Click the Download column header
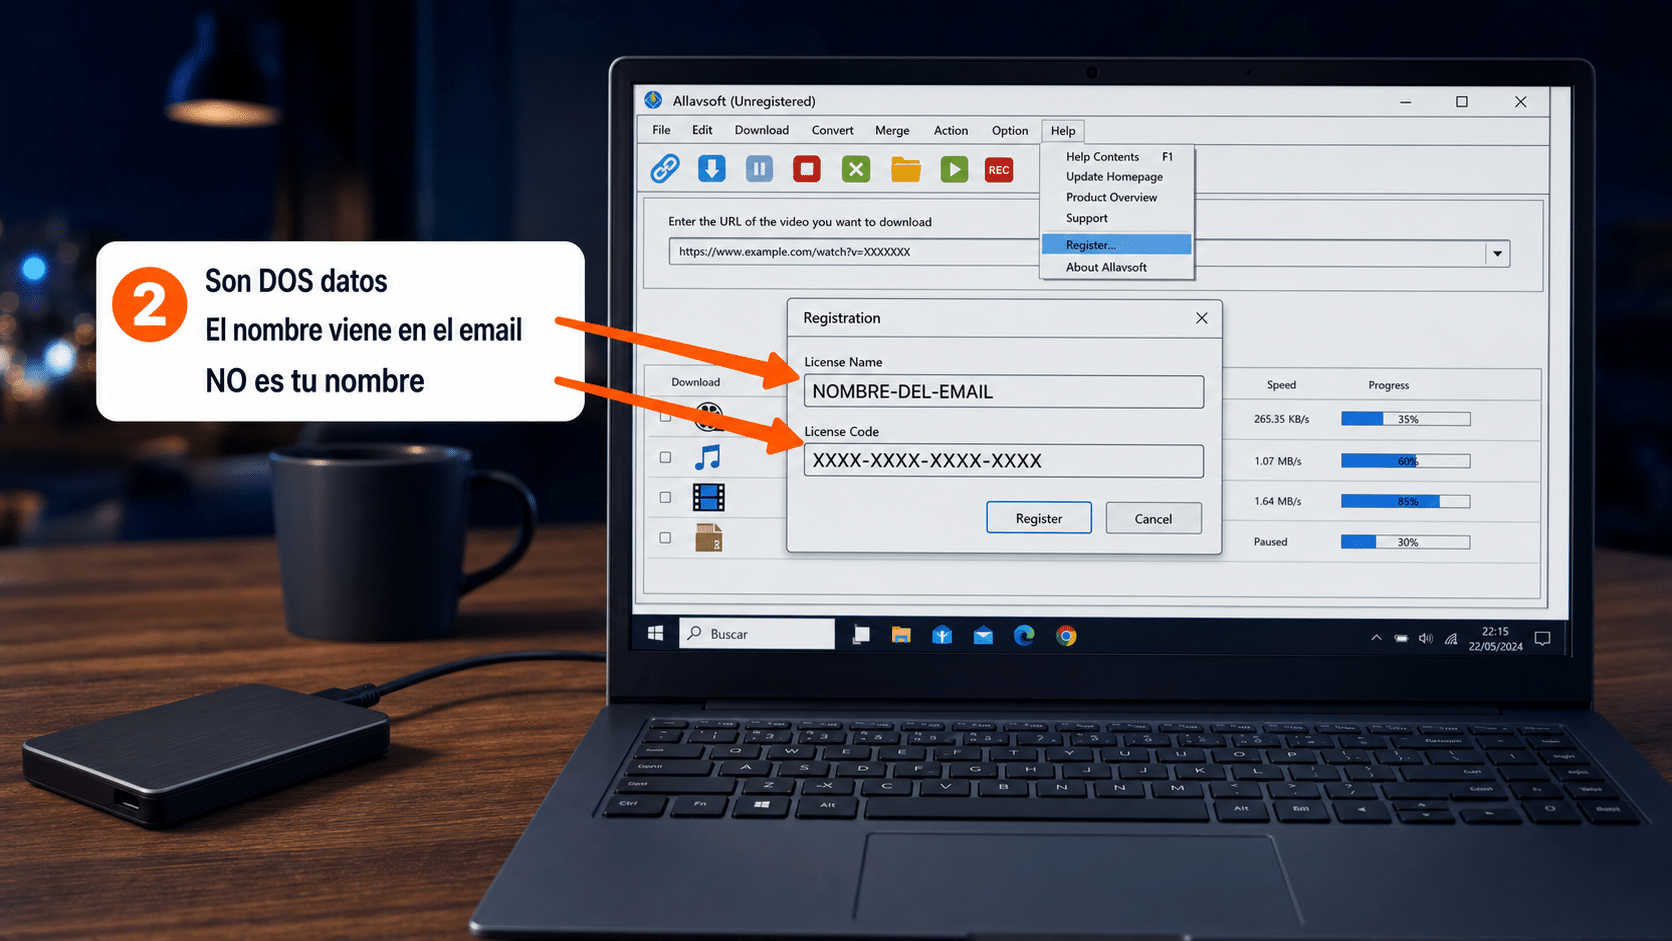1672x941 pixels. coord(696,382)
